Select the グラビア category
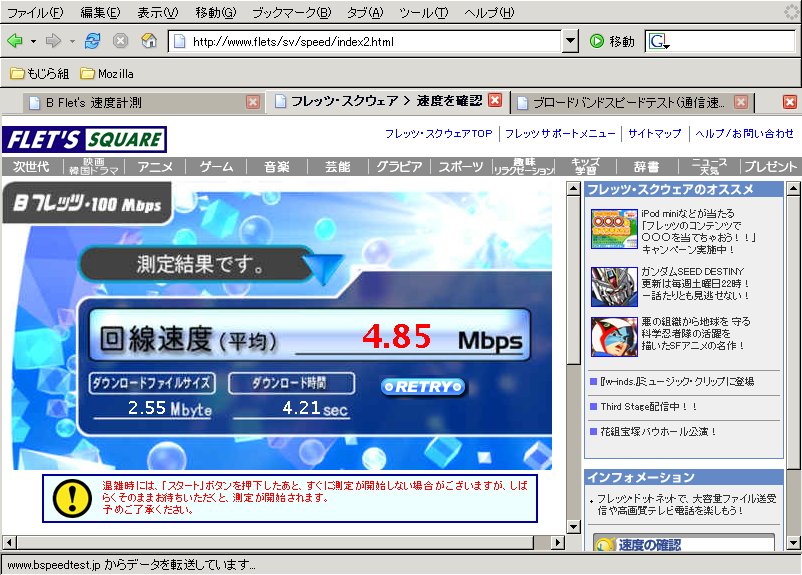802x575 pixels. coord(399,167)
